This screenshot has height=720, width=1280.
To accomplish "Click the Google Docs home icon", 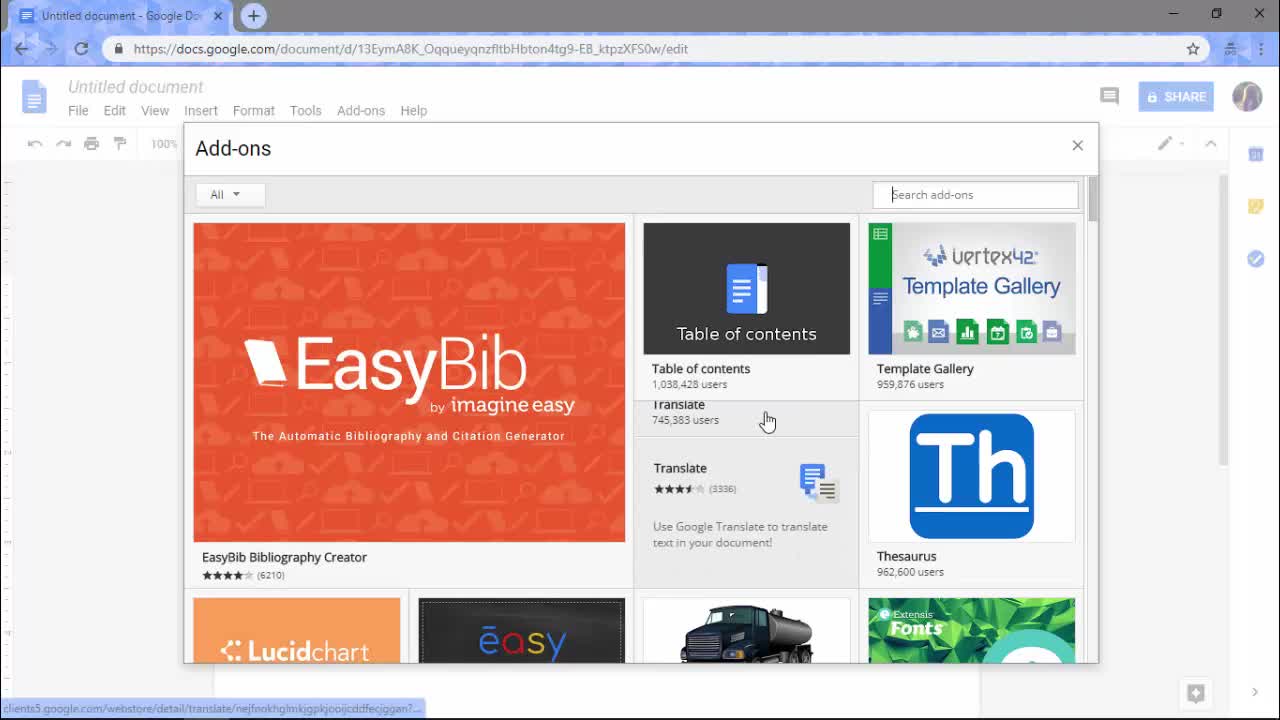I will tap(34, 97).
